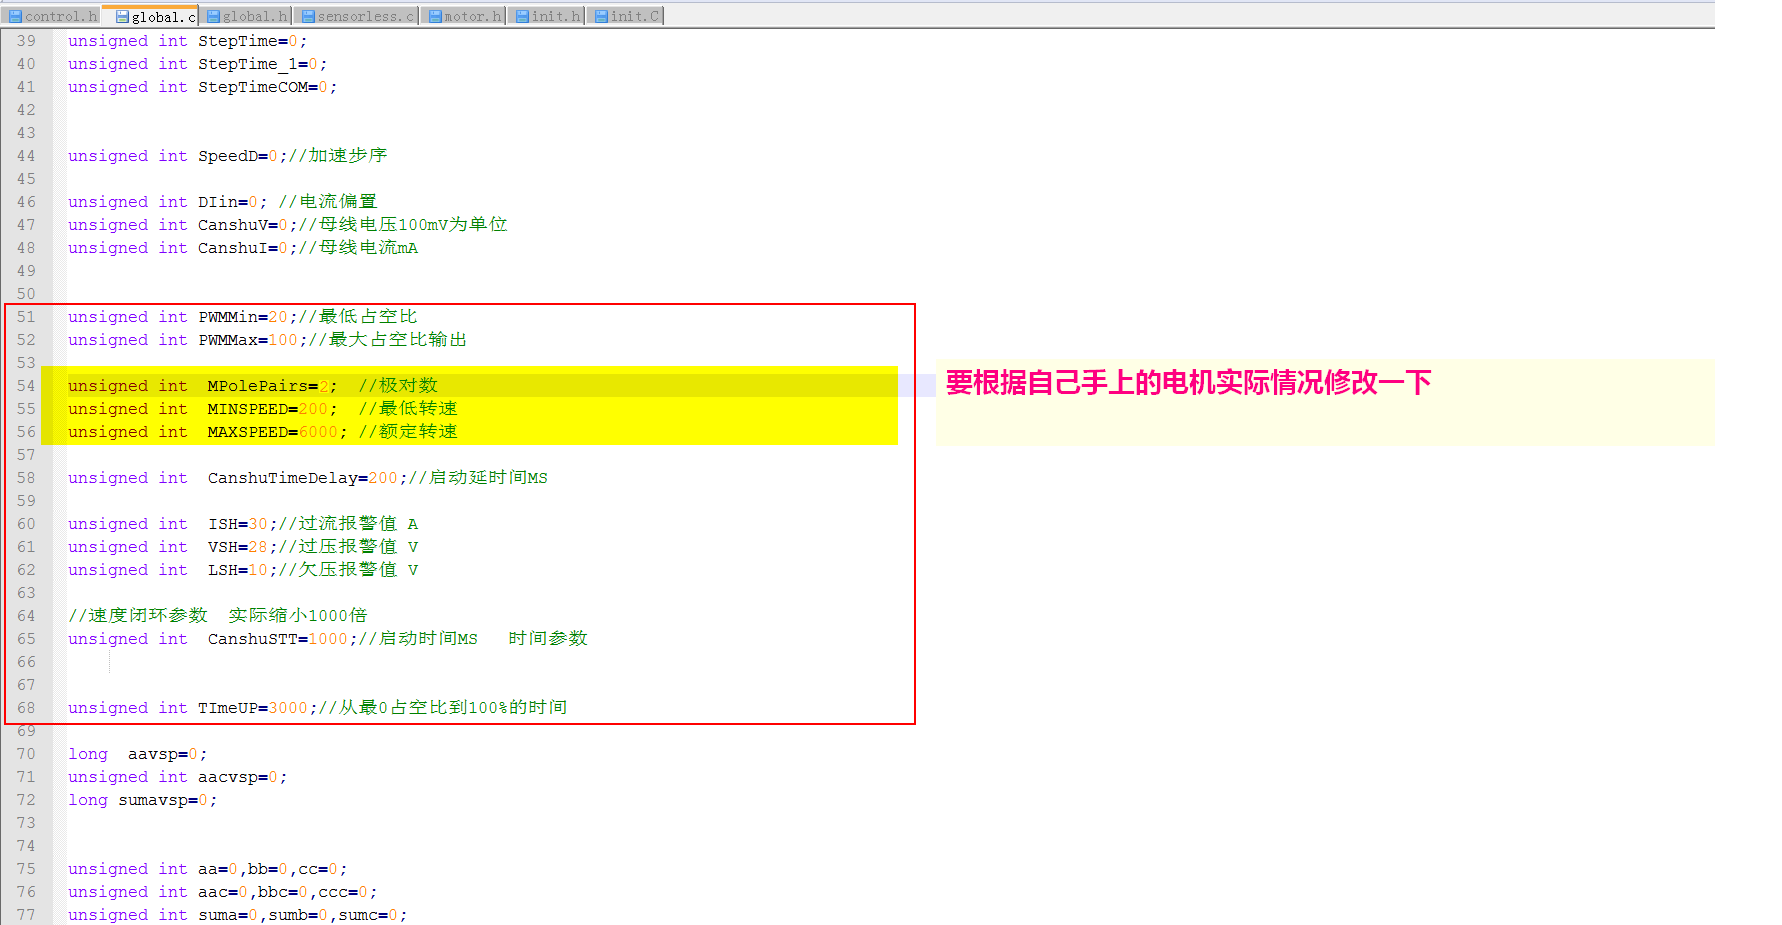Click the comment containing 实际缩小1000倍
Screen dimensions: 1782x925
click(218, 616)
